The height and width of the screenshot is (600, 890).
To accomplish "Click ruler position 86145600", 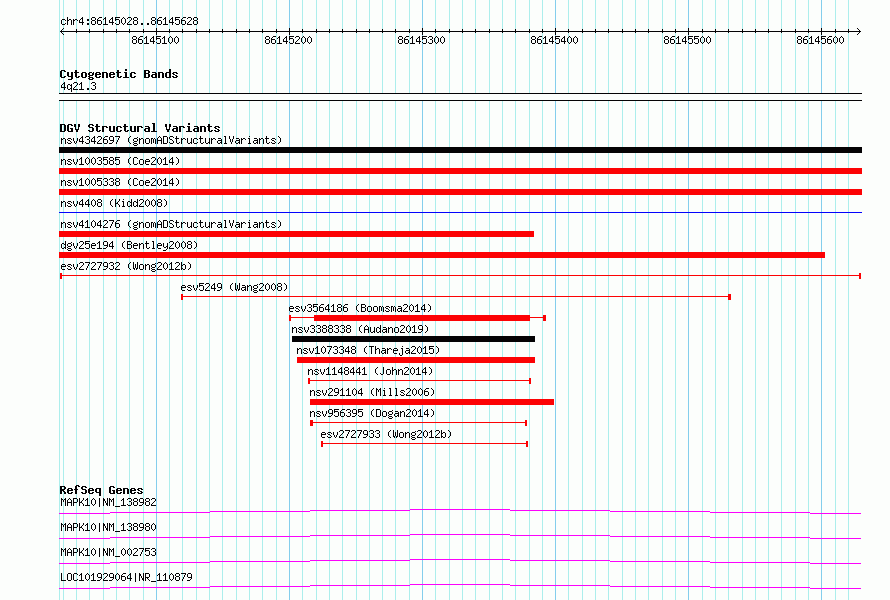I will pyautogui.click(x=820, y=40).
